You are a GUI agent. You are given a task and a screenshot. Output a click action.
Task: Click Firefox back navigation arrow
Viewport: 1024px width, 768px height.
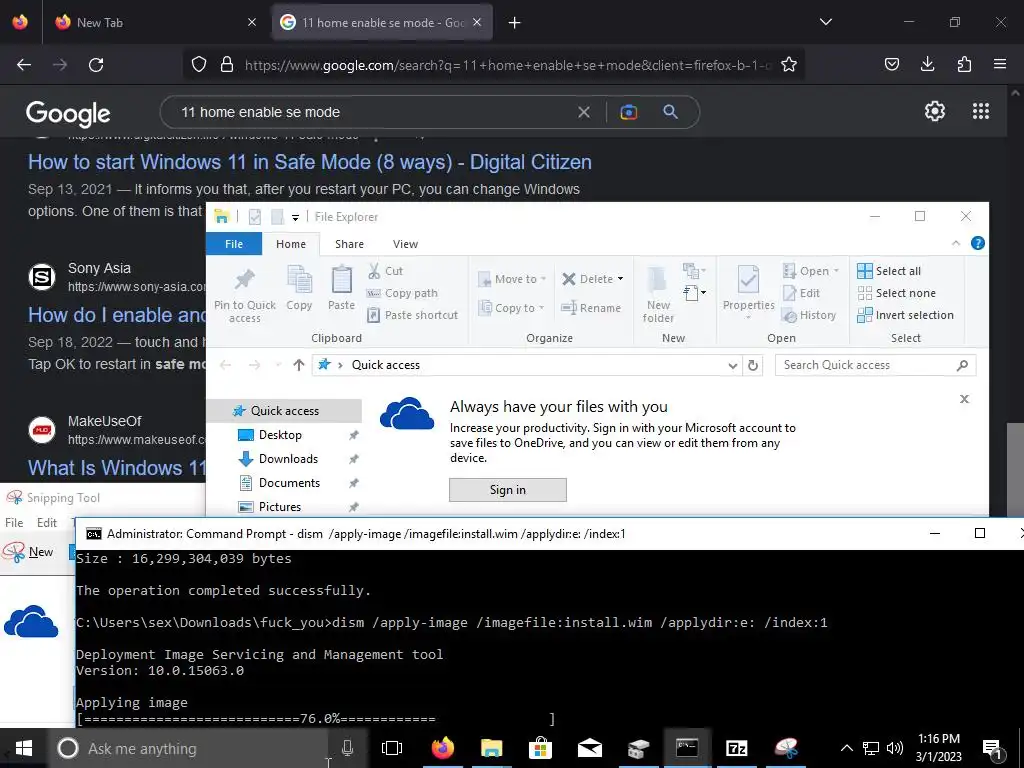pos(24,65)
